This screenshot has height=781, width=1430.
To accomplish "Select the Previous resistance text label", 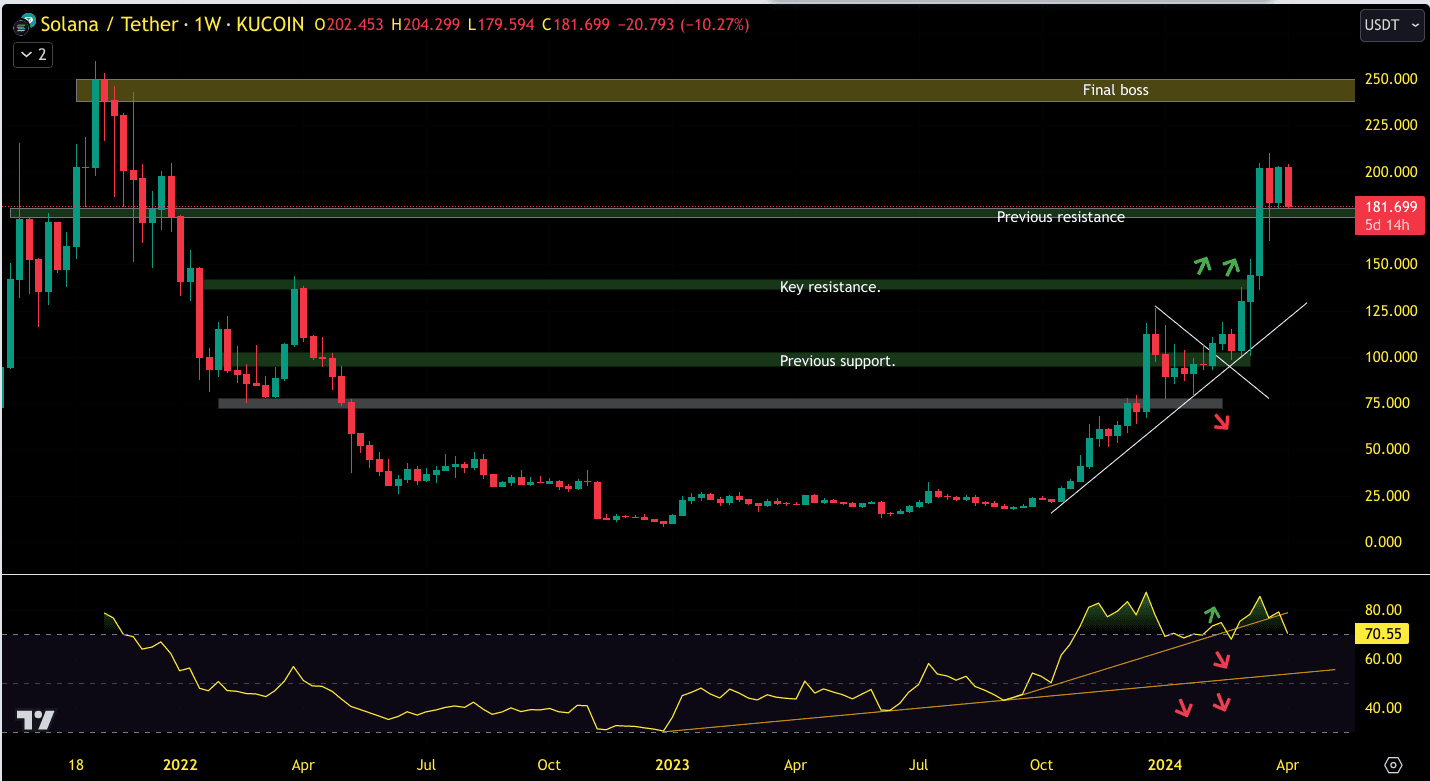I will coord(1061,217).
